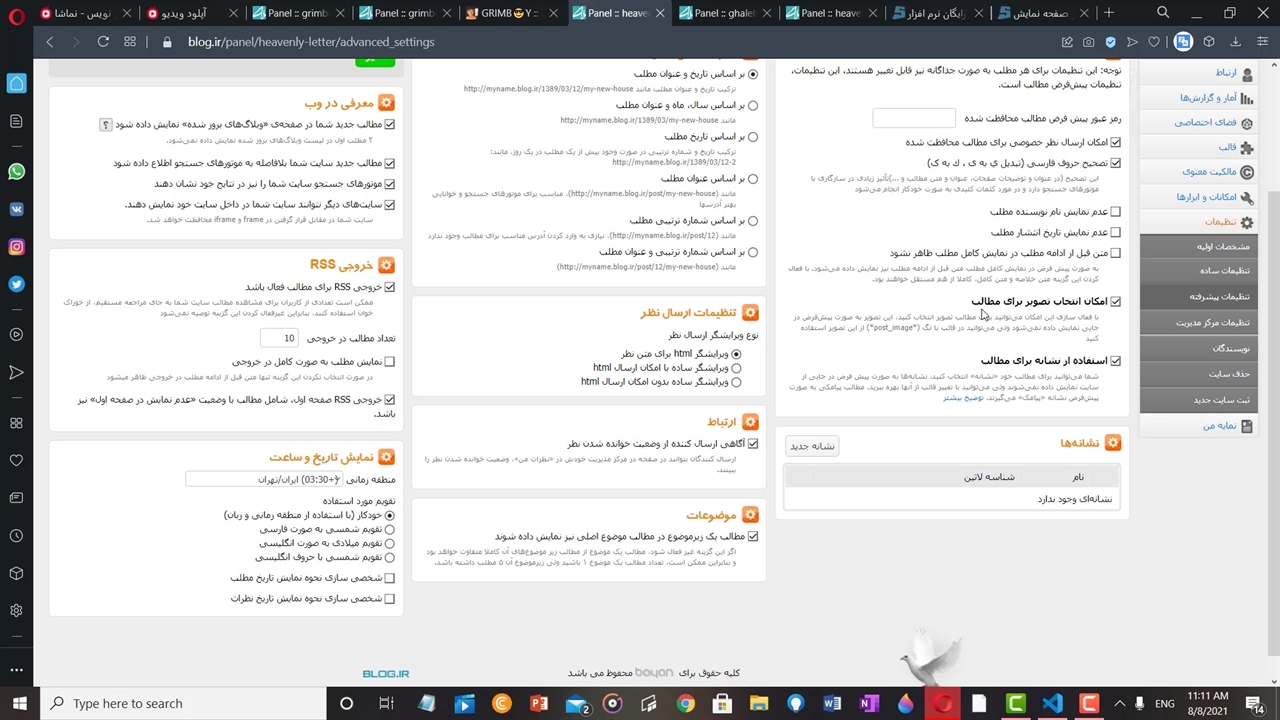Image resolution: width=1280 pixels, height=720 pixels.
Task: Reload the page with the refresh icon
Action: tap(103, 42)
